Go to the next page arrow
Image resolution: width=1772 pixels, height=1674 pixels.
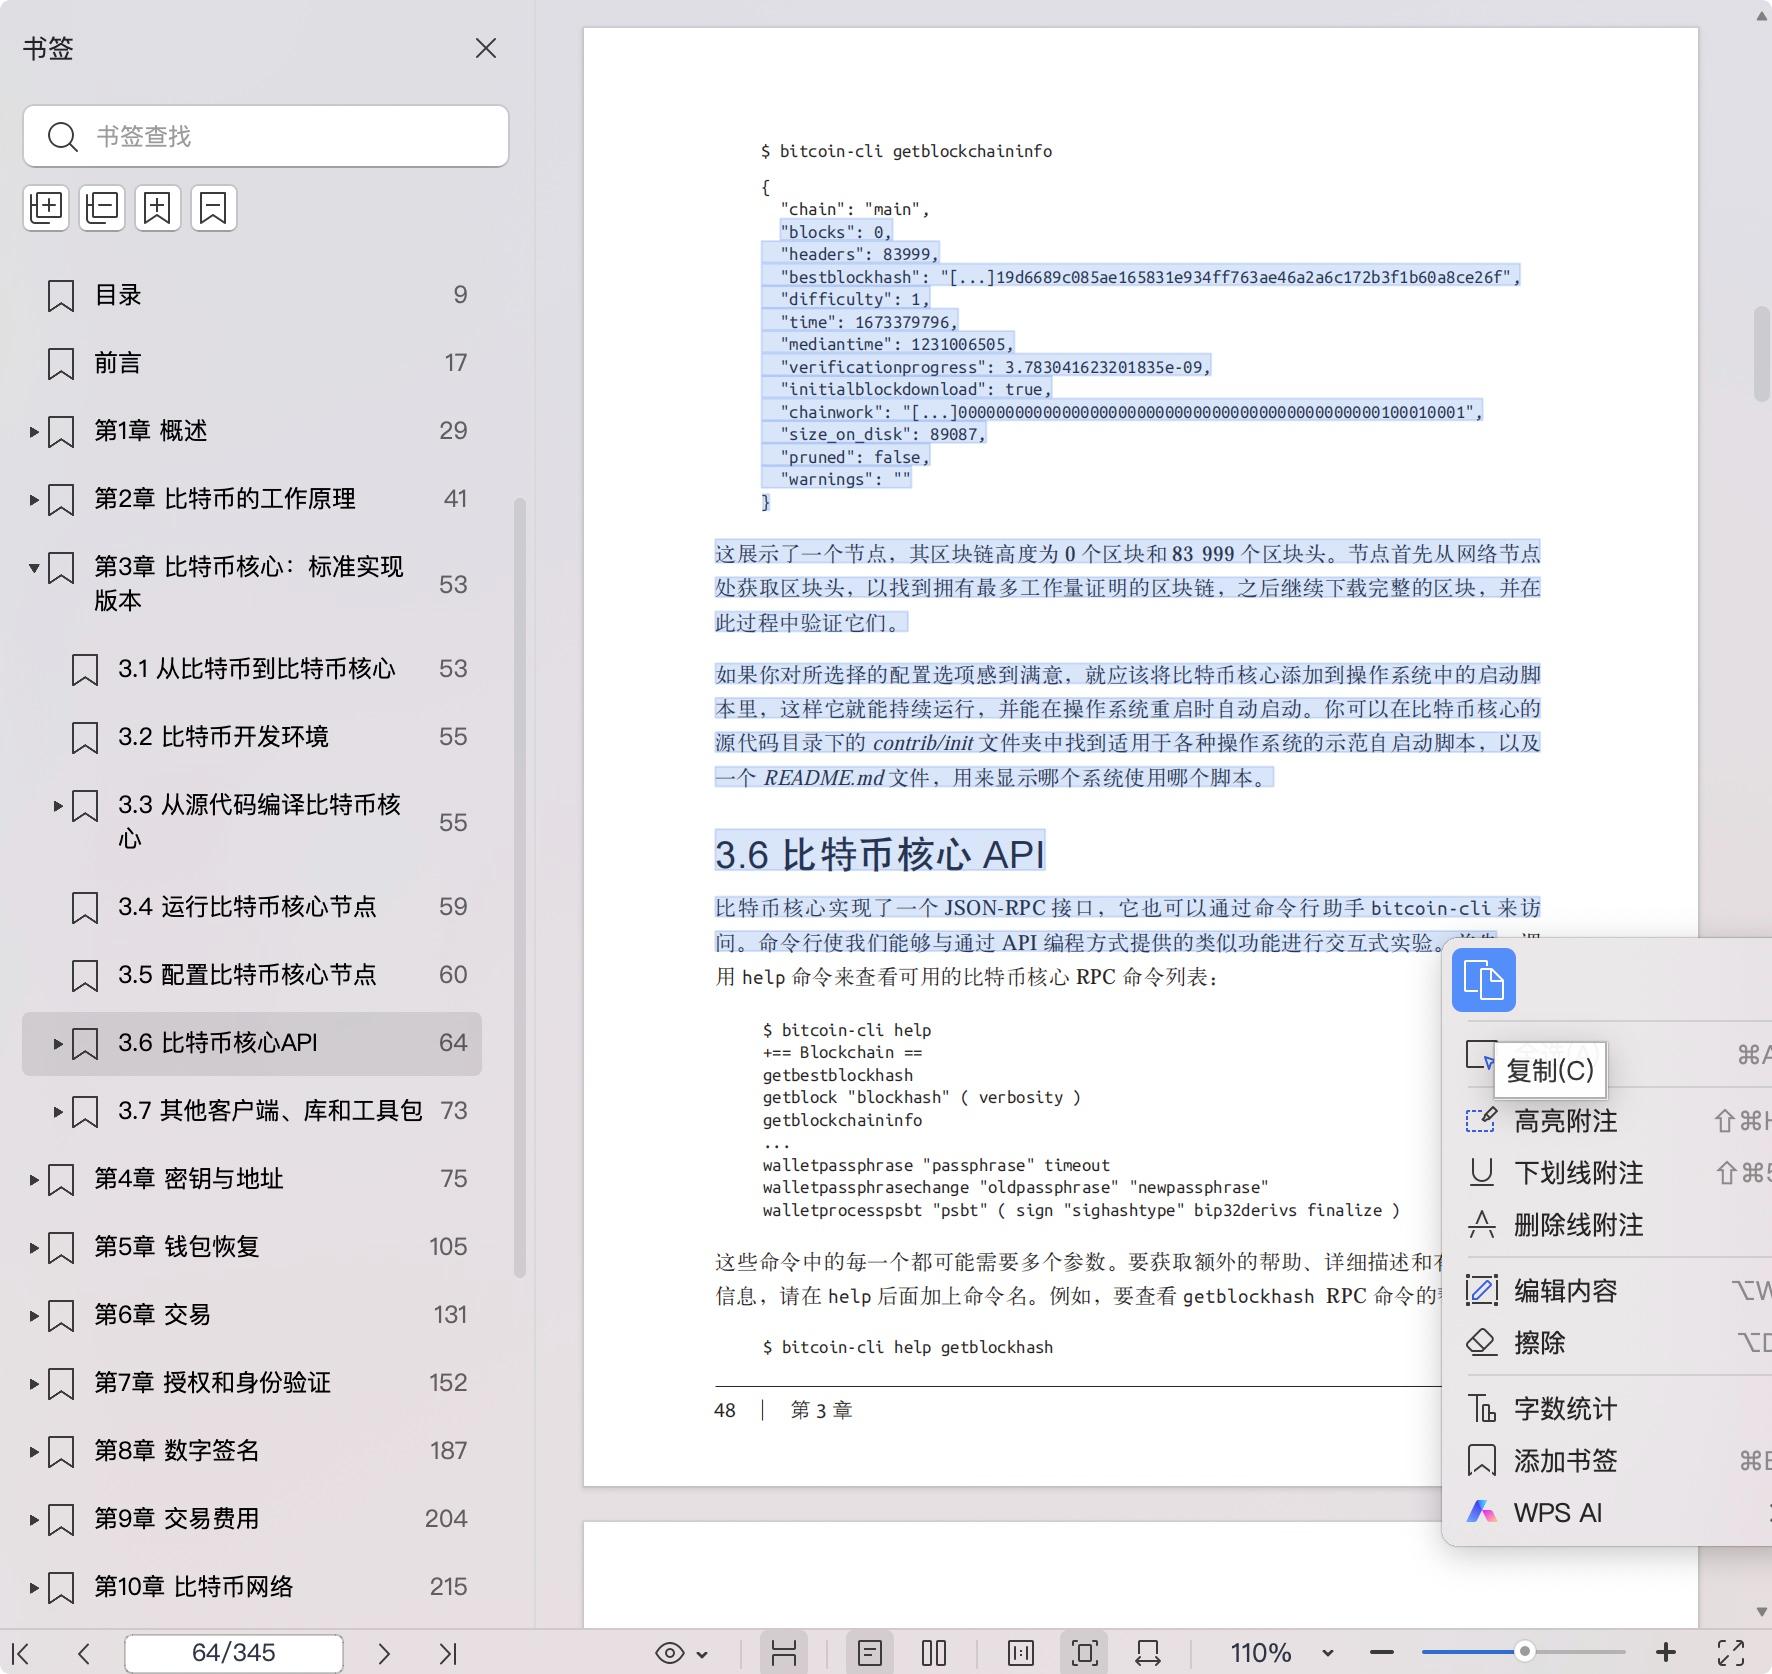point(384,1653)
